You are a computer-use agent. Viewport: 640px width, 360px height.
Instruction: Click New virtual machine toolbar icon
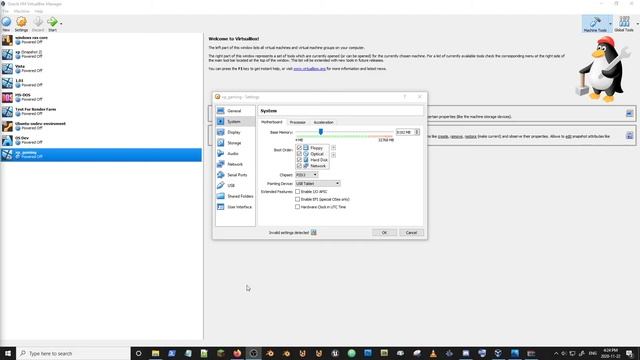[x=6, y=24]
